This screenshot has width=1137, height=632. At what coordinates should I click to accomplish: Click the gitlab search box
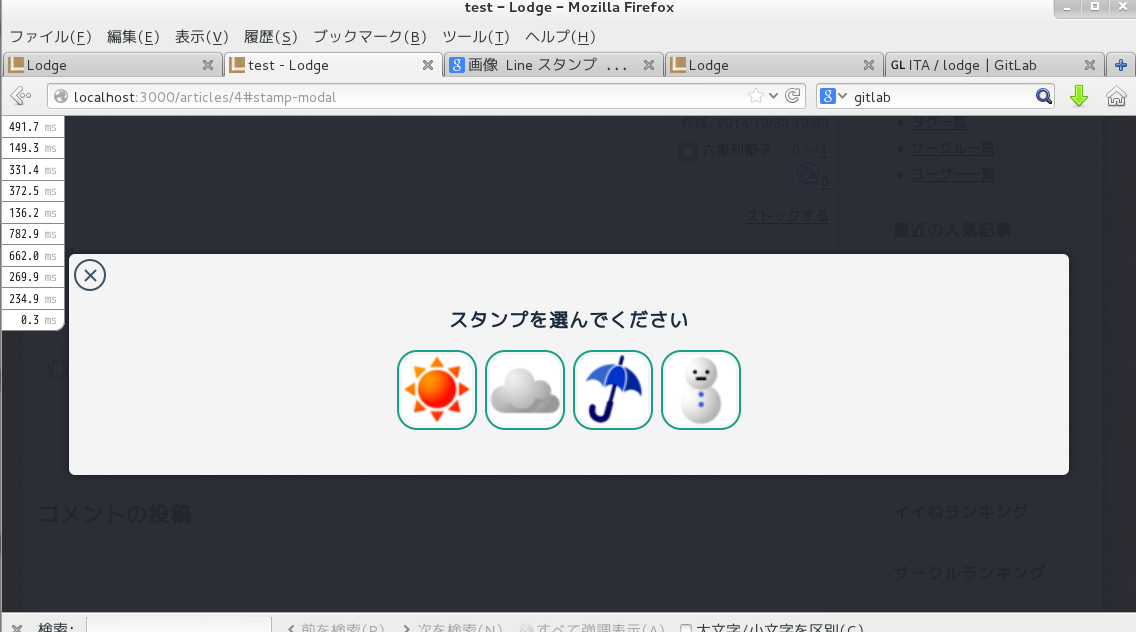(x=940, y=97)
